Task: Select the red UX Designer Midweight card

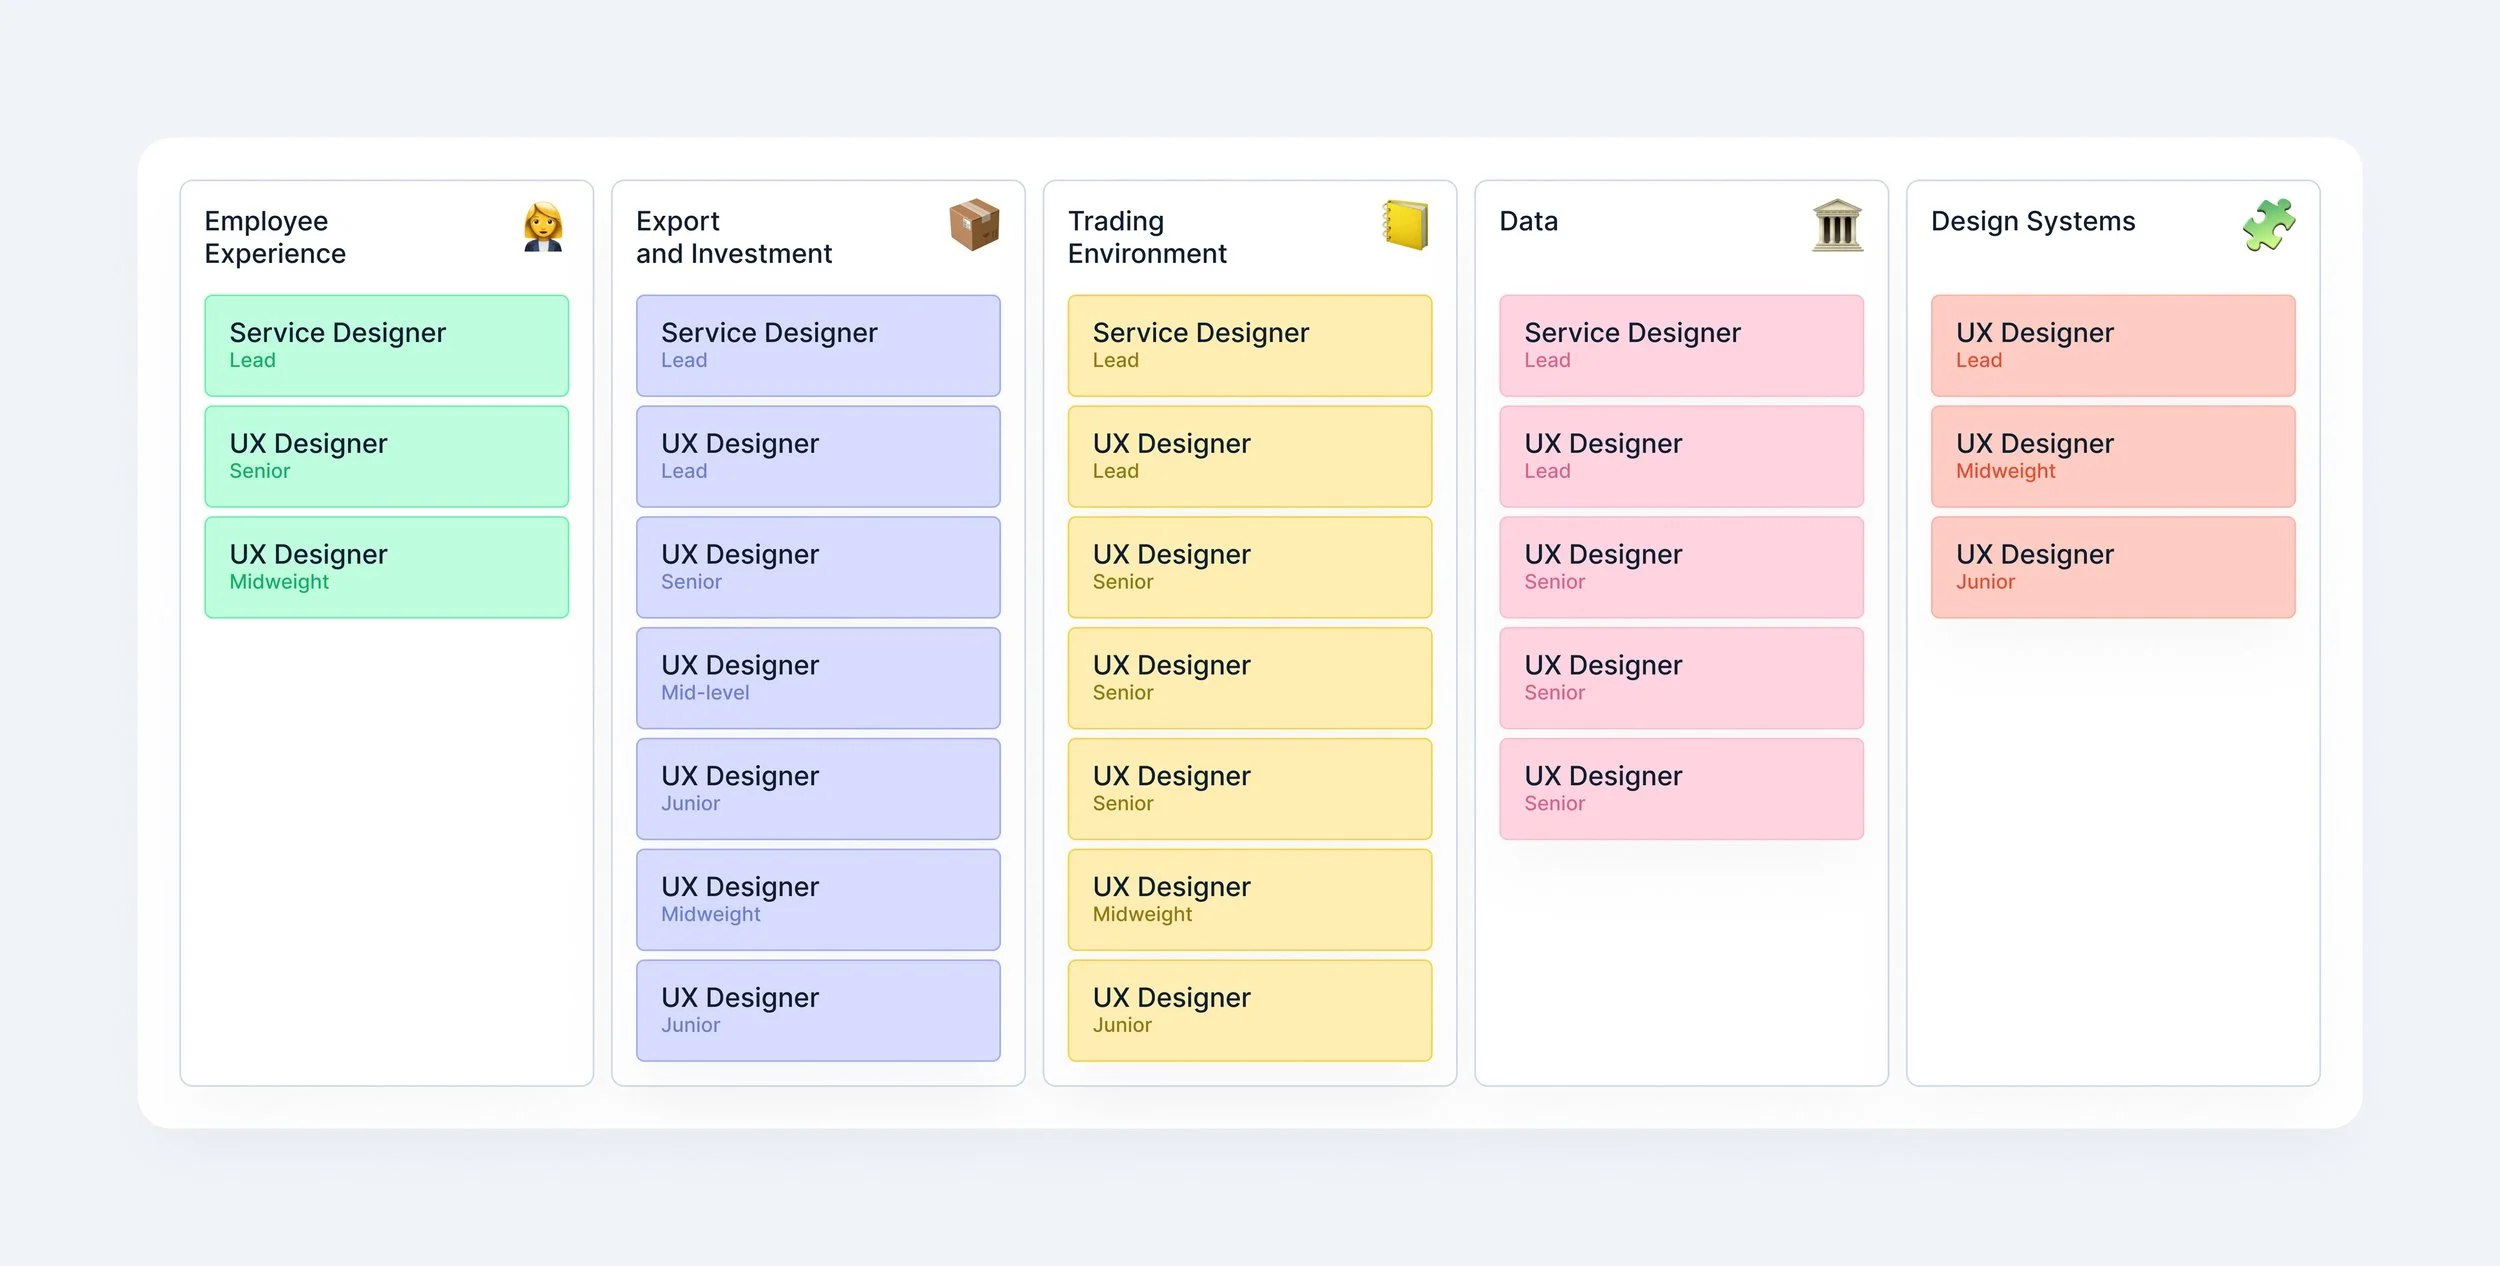Action: (2112, 456)
